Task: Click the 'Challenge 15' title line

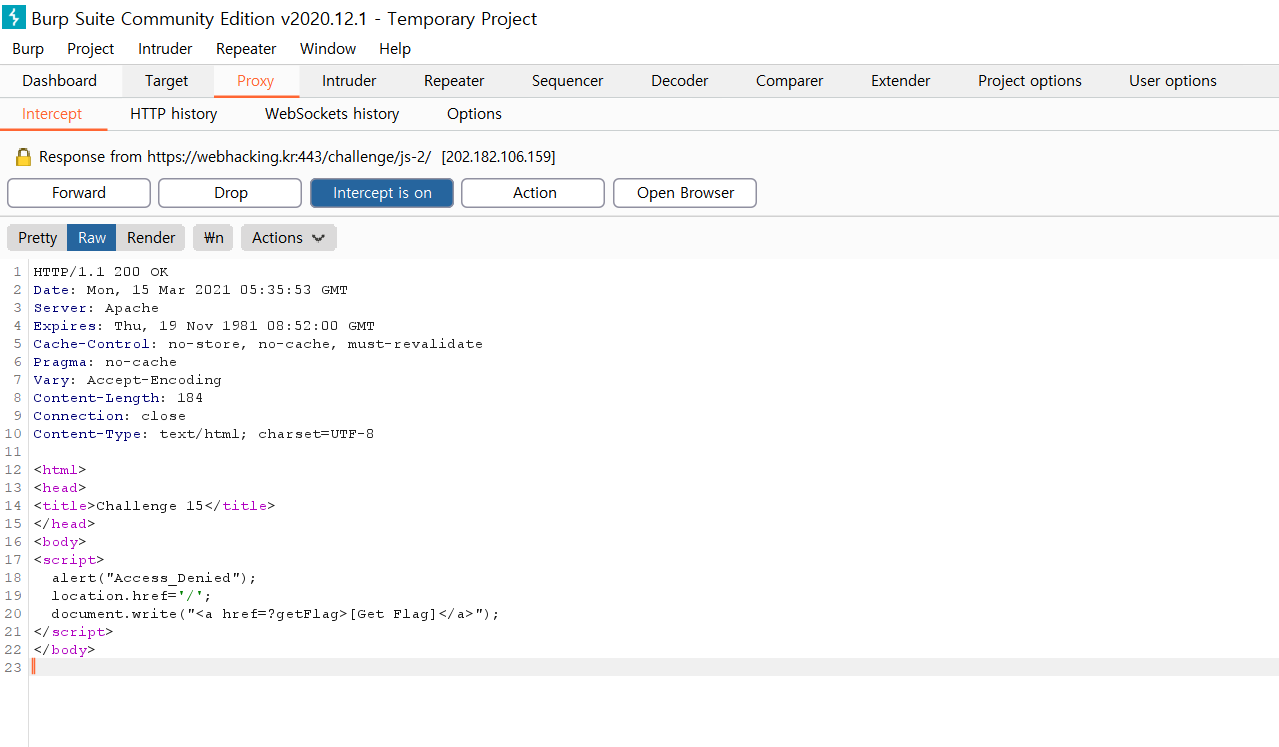Action: (x=154, y=506)
